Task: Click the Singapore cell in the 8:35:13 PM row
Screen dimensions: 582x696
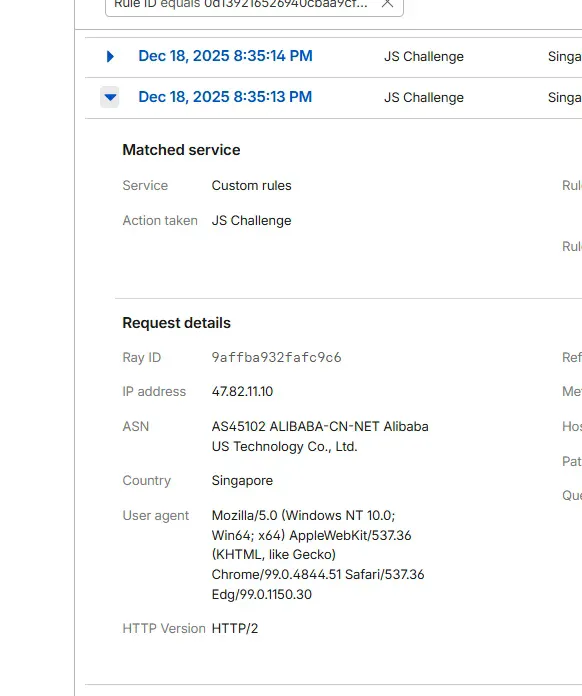Action: [565, 97]
